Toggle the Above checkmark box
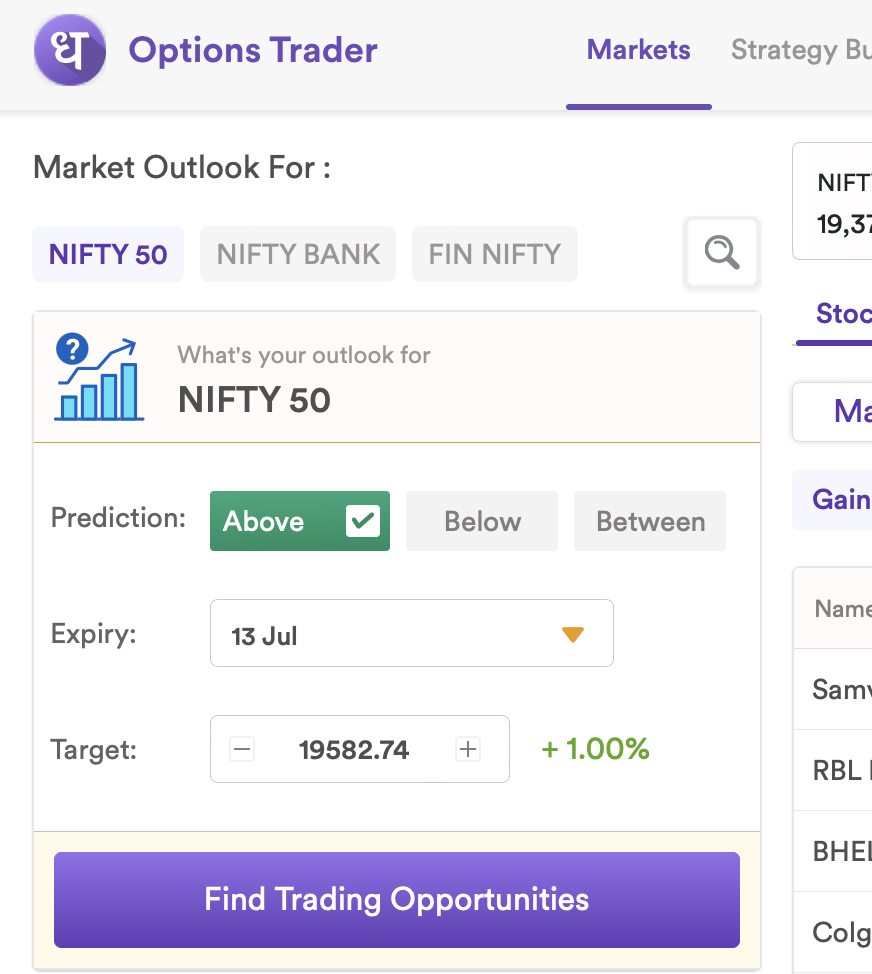This screenshot has width=872, height=974. pyautogui.click(x=363, y=521)
